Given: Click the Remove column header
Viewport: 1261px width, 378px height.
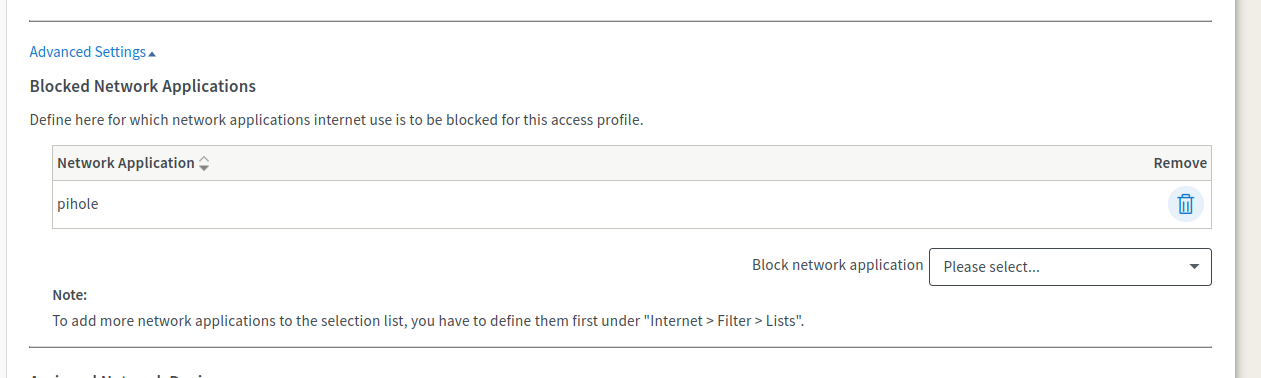Looking at the screenshot, I should pyautogui.click(x=1180, y=163).
